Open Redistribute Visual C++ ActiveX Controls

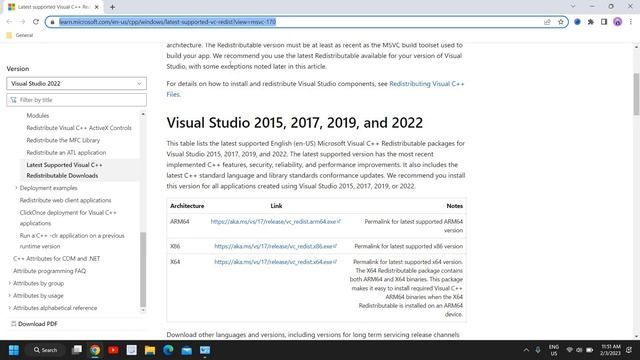(x=79, y=128)
